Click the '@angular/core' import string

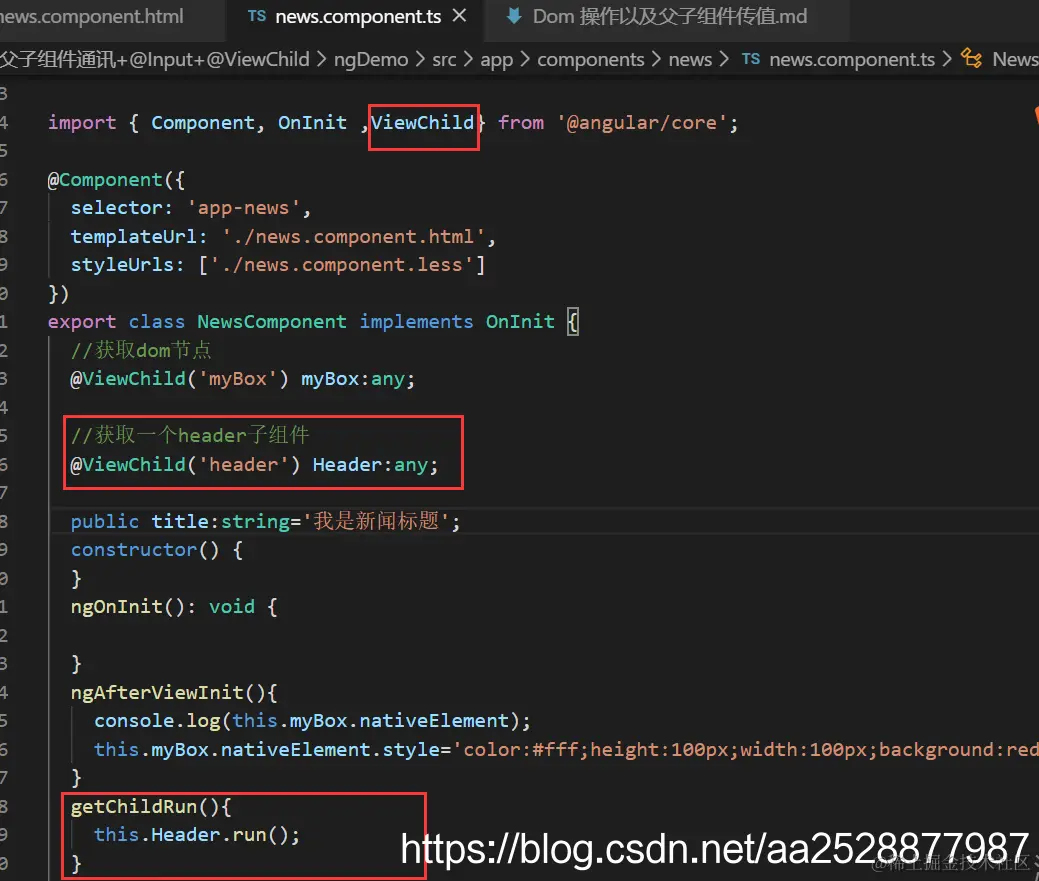point(642,123)
